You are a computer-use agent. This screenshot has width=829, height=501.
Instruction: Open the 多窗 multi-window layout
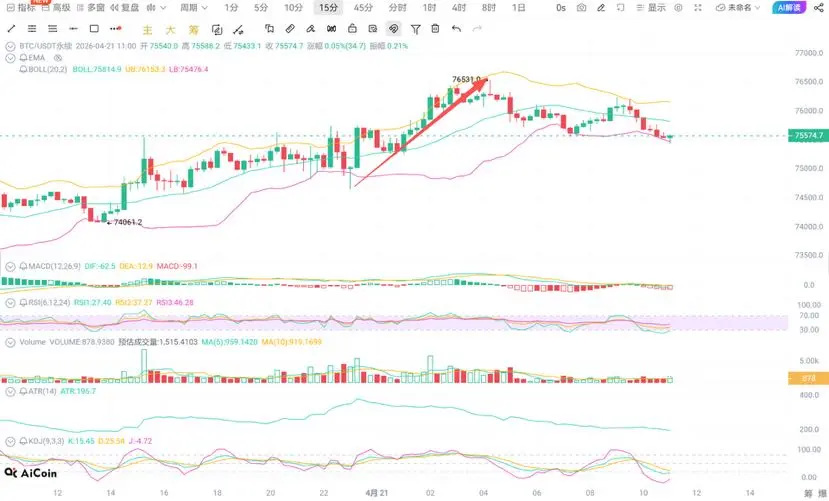[90, 7]
